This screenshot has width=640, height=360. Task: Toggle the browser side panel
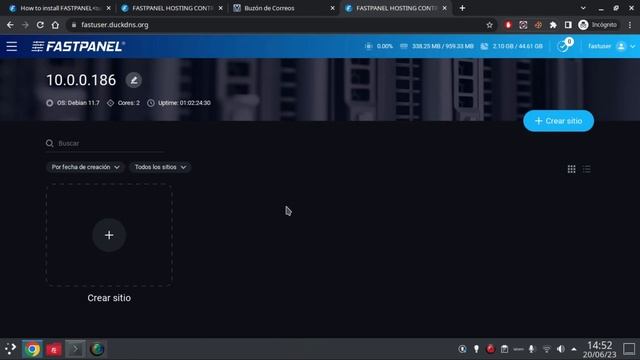(568, 25)
